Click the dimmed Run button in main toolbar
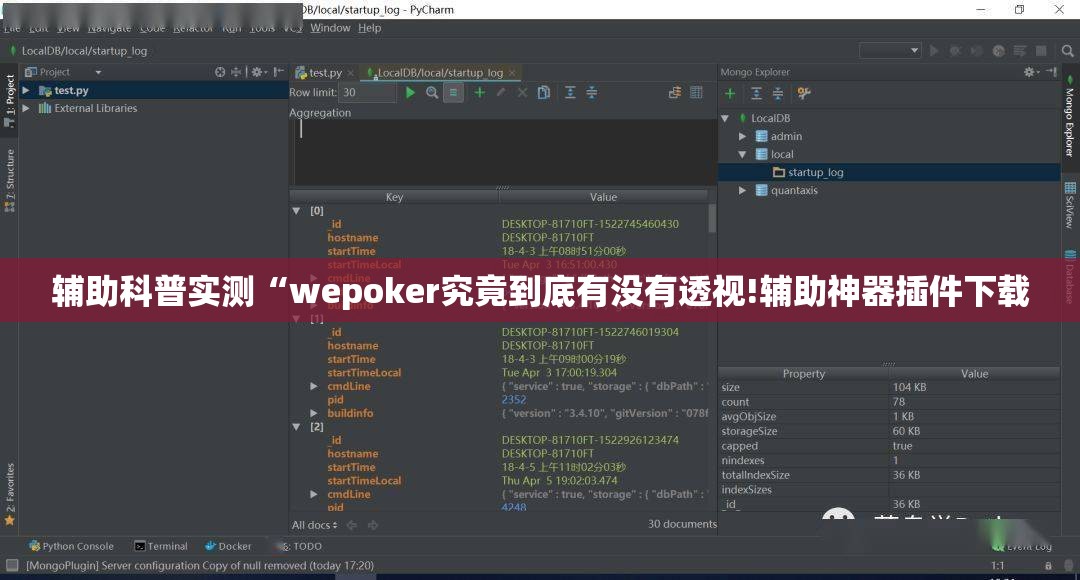Screen dimensions: 1080x580 coord(934,51)
